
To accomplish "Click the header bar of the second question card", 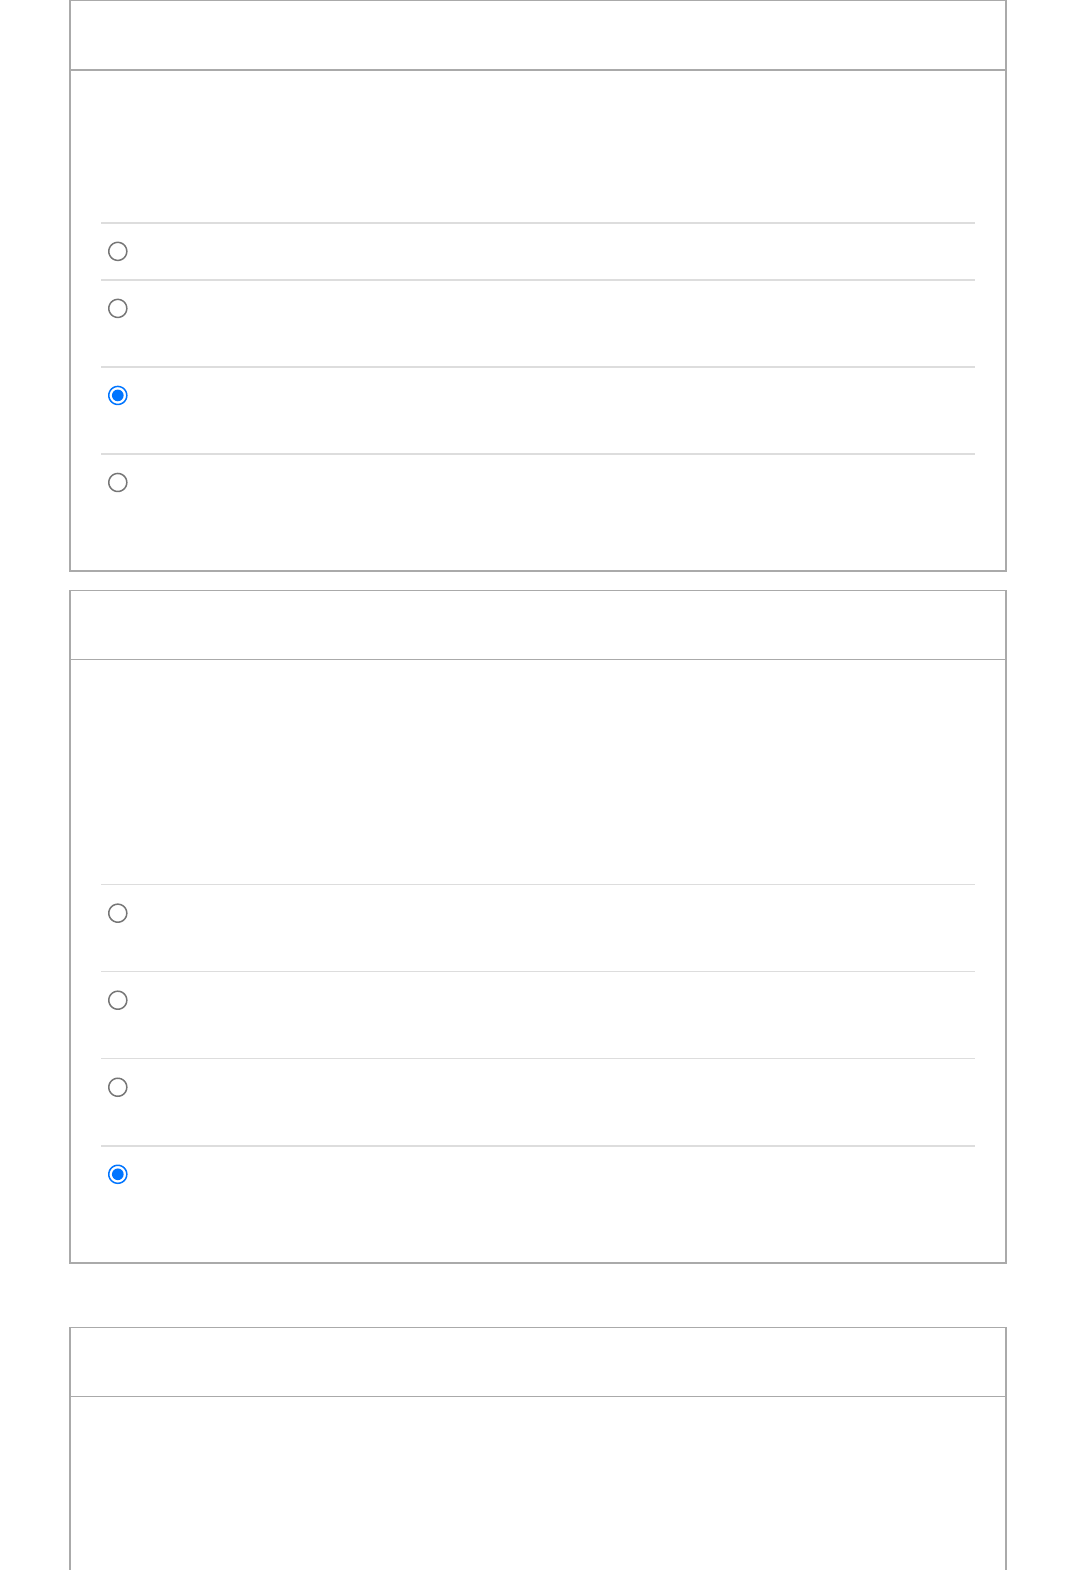I will pos(538,625).
